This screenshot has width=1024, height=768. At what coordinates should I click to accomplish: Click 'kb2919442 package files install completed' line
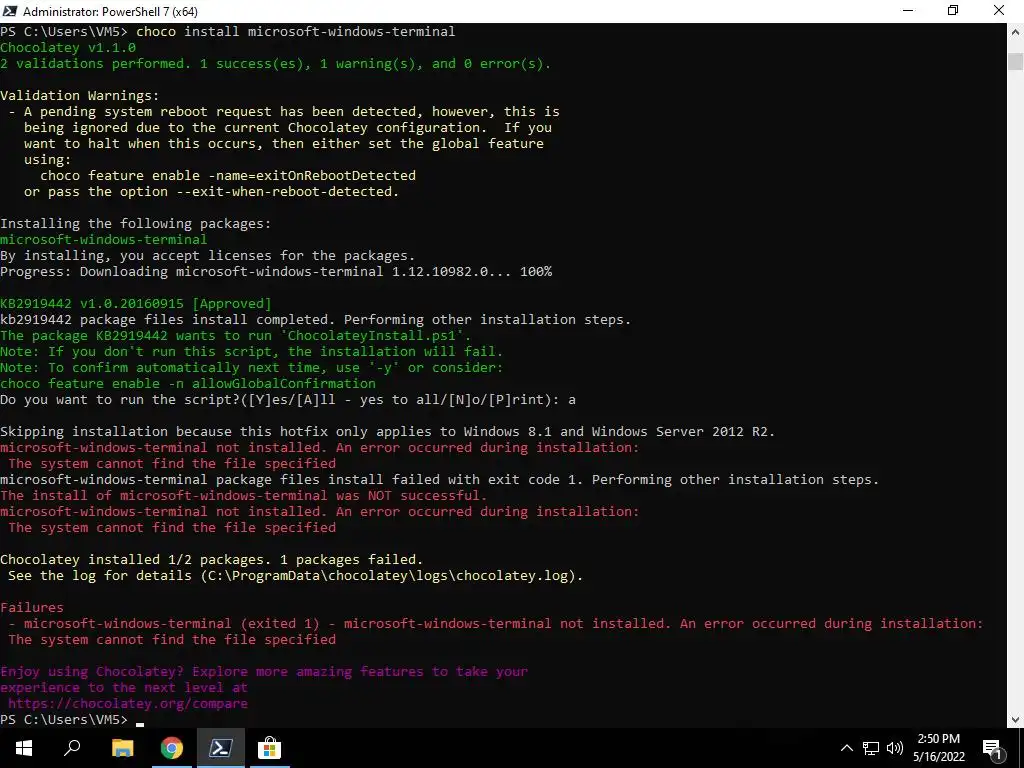(316, 319)
